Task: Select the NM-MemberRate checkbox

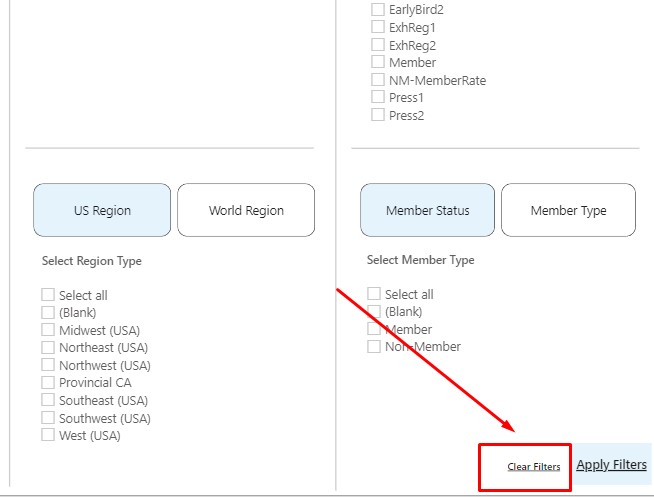Action: tap(378, 80)
